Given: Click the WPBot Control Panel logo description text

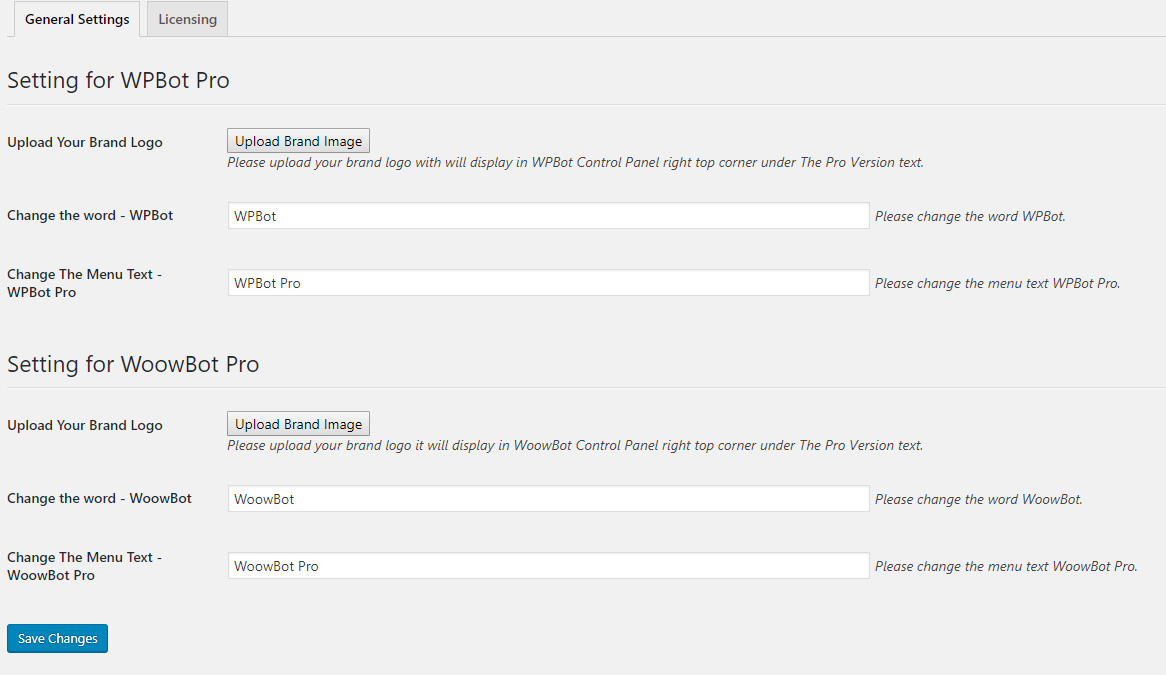Looking at the screenshot, I should pos(576,162).
